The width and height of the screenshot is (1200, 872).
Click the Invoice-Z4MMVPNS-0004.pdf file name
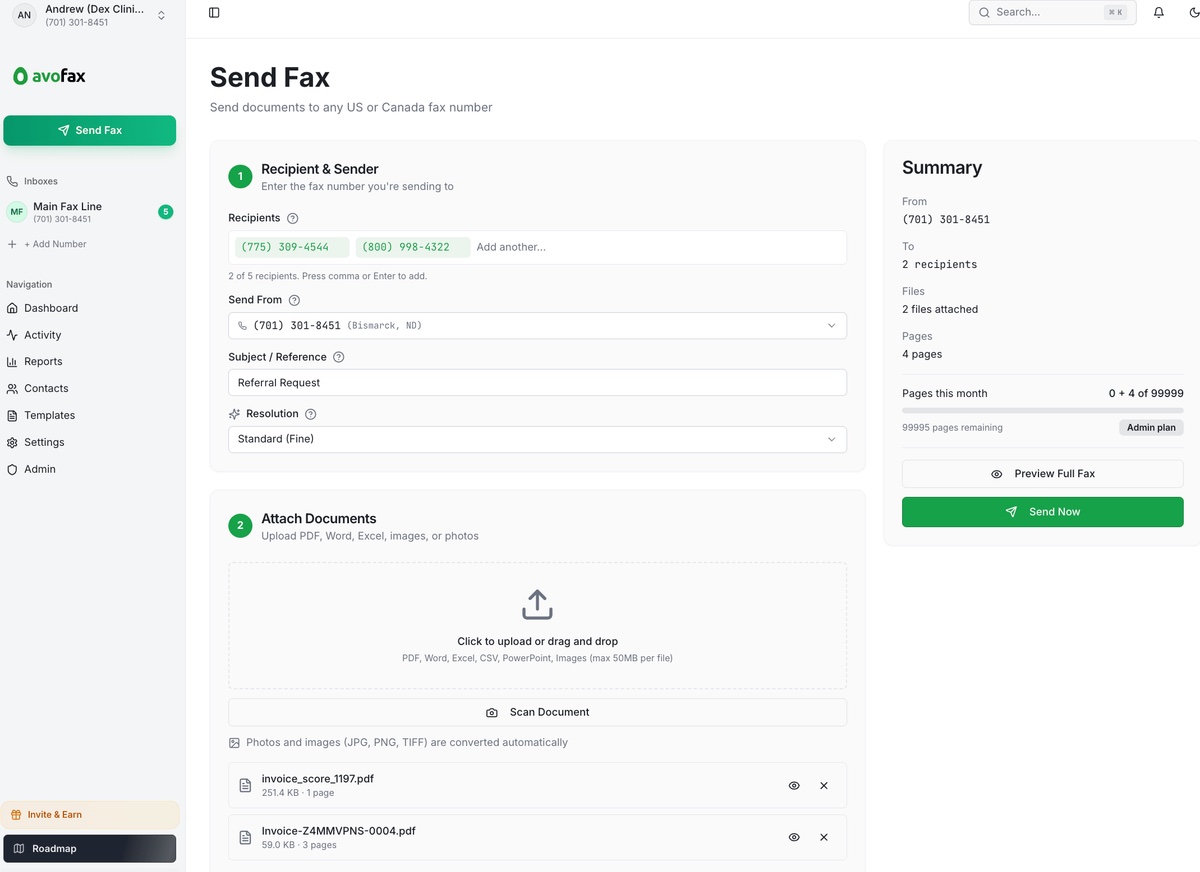(x=338, y=830)
